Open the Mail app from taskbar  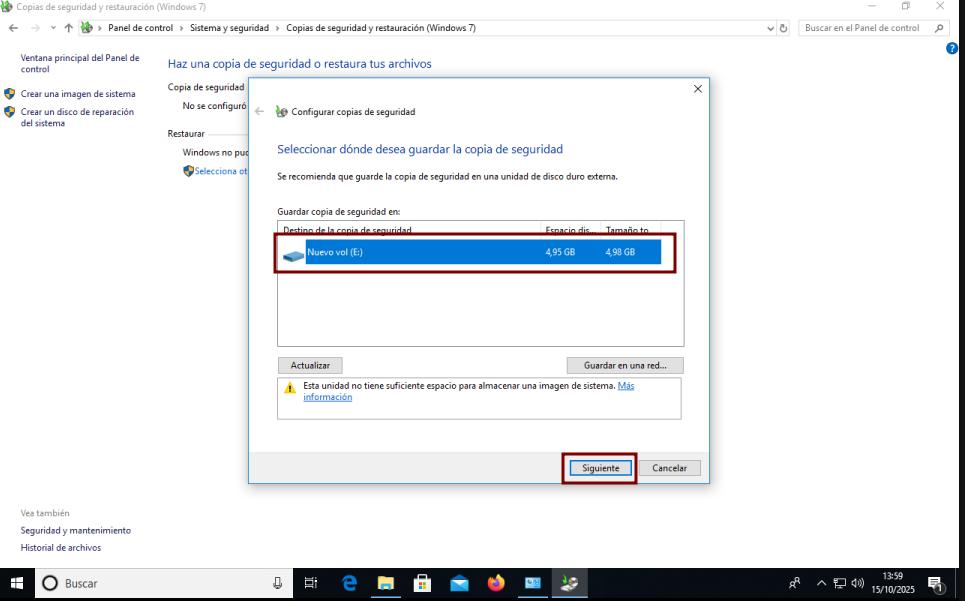tap(459, 583)
